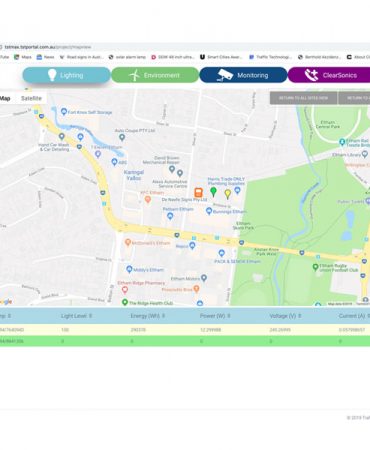The width and height of the screenshot is (370, 450).
Task: Select the green highlighted table row
Action: [185, 341]
